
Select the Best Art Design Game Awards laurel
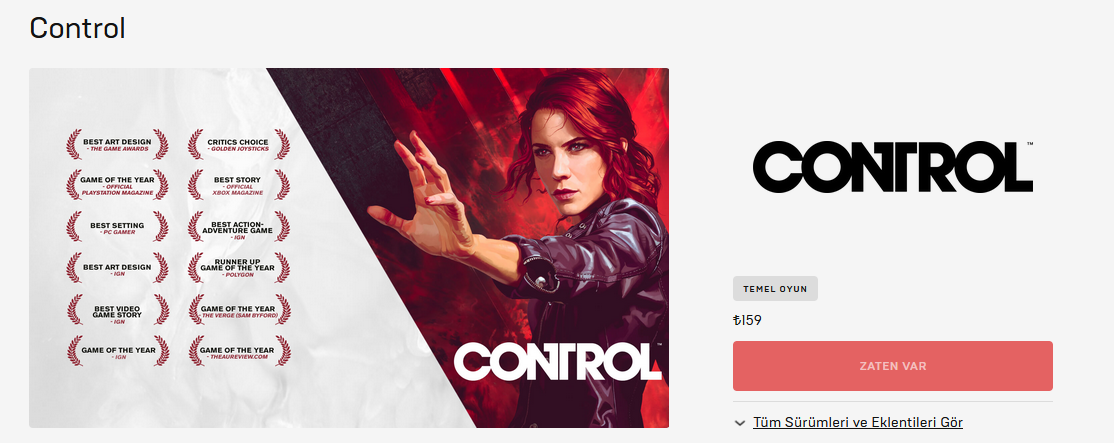(117, 144)
